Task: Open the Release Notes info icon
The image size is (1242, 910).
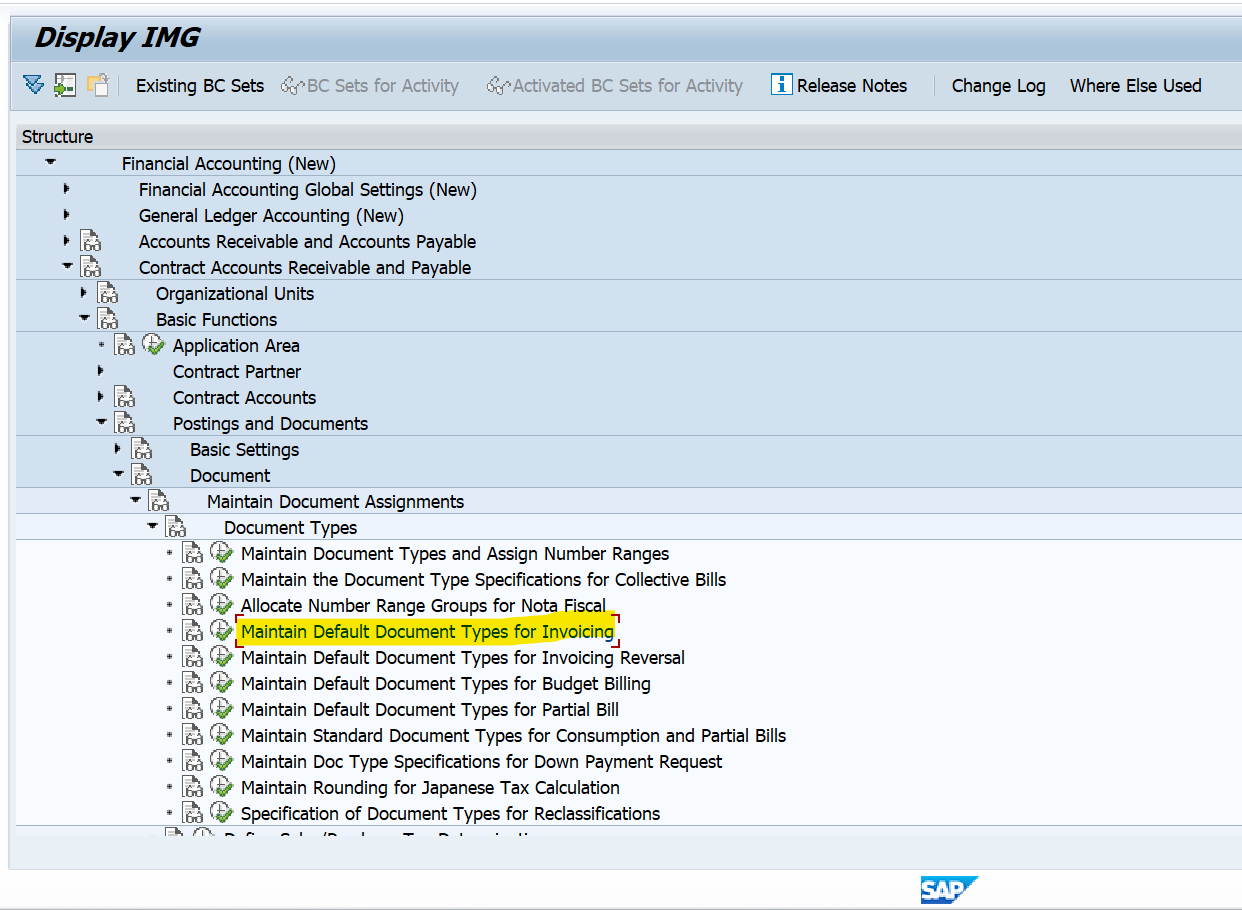Action: click(782, 85)
